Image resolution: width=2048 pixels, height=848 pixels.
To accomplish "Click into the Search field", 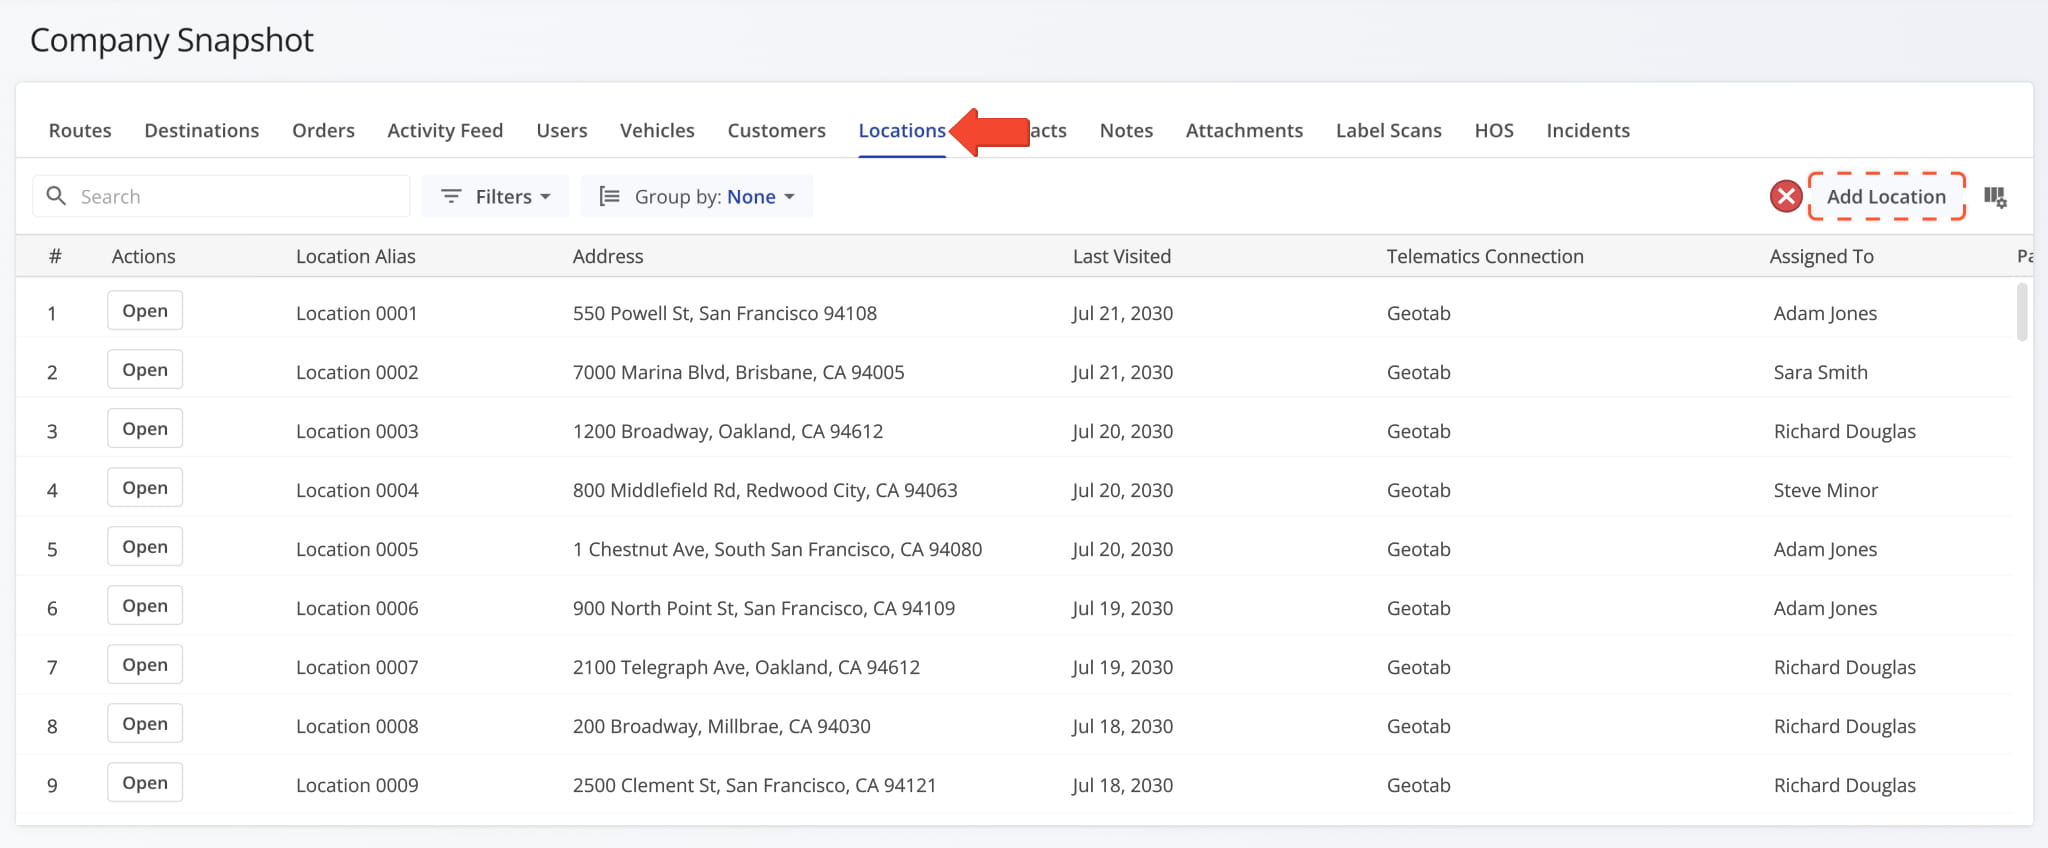I will click(x=222, y=196).
